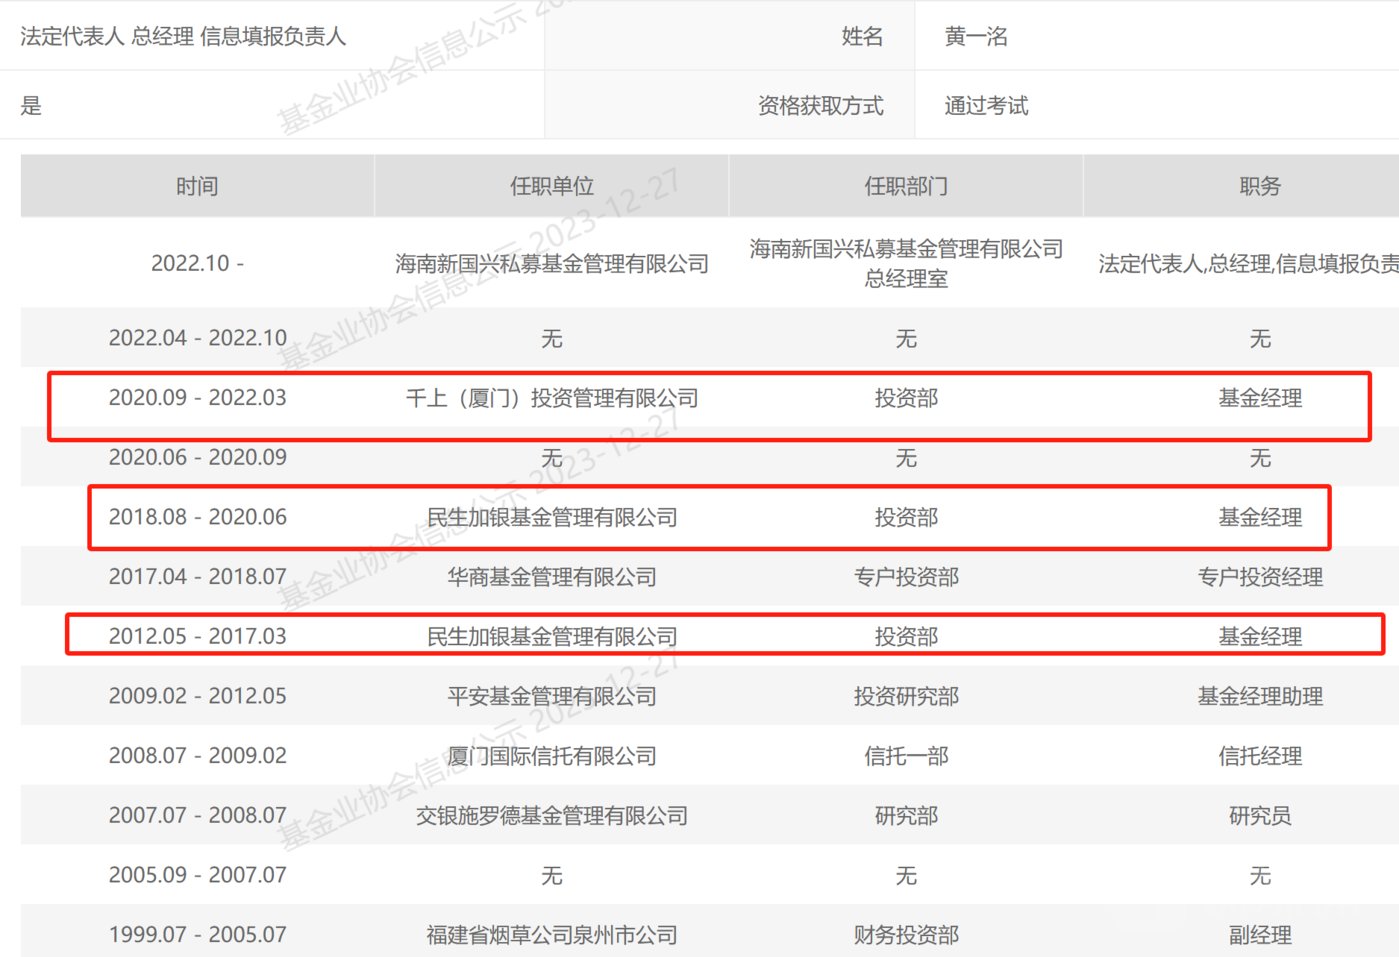Select 投资部 in the 2018.08 - 2020.06 row
The width and height of the screenshot is (1399, 957).
(x=906, y=517)
